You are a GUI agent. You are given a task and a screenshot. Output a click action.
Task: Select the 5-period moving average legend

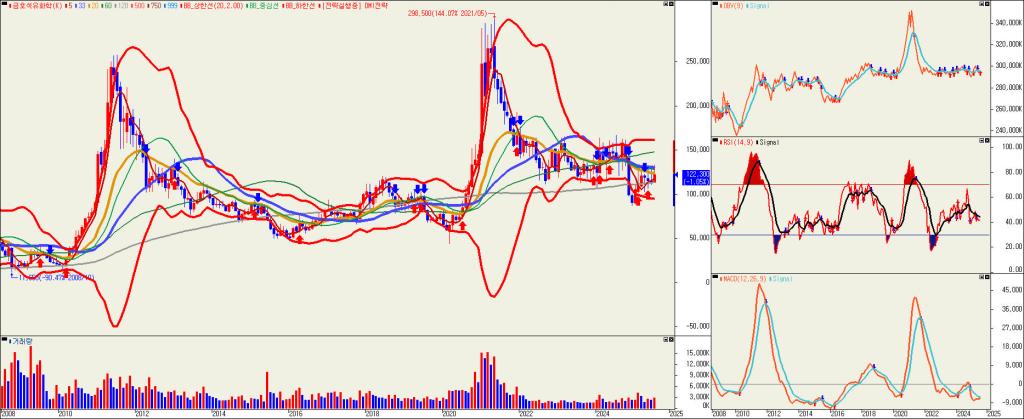(70, 4)
